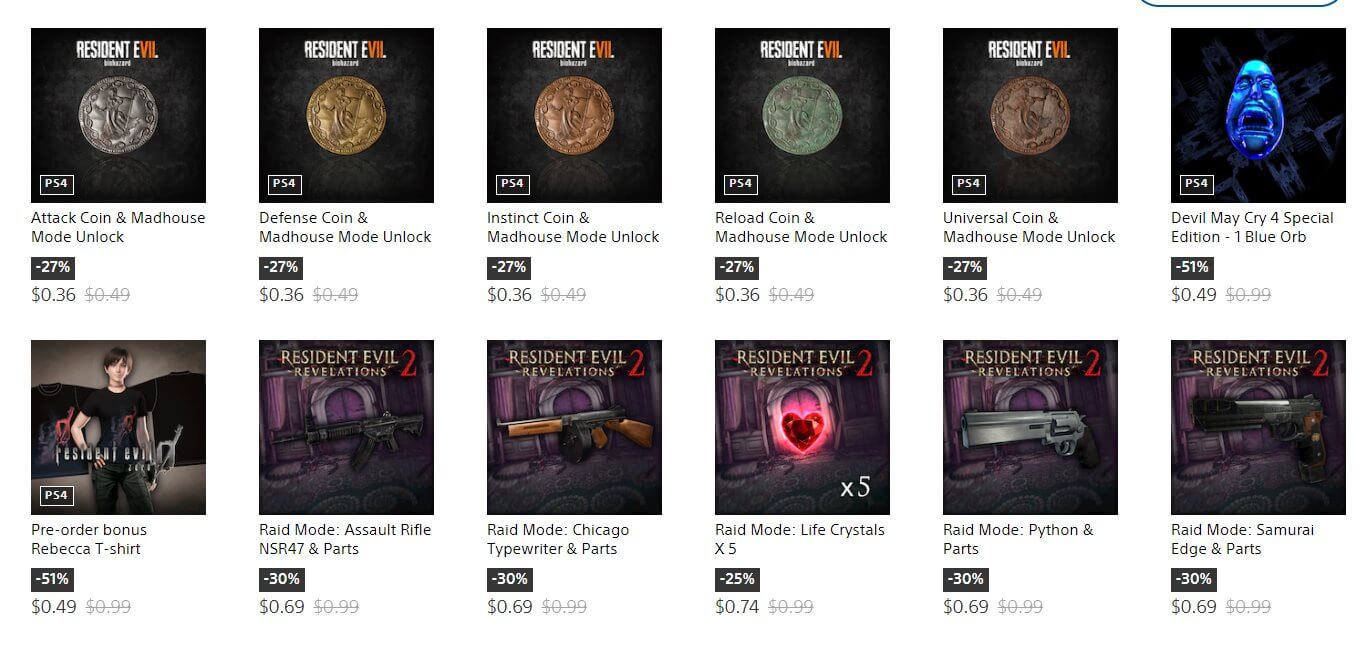Open Devil May Cry 4 Blue Orb title
The image size is (1364, 645).
pos(1252,227)
